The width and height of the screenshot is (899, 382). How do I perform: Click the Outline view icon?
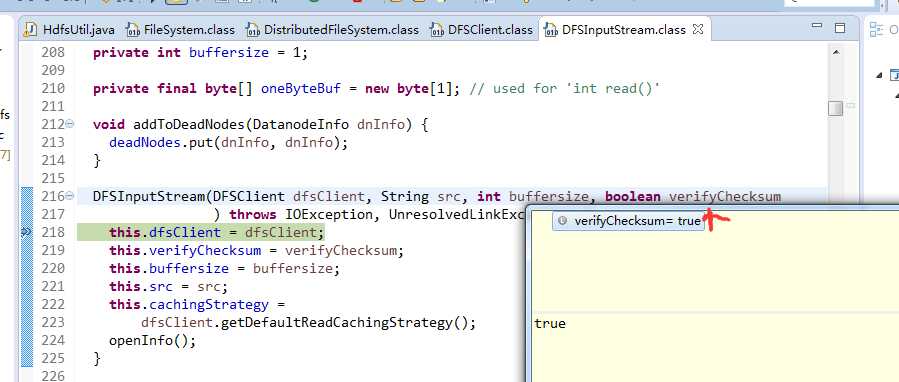(x=876, y=29)
